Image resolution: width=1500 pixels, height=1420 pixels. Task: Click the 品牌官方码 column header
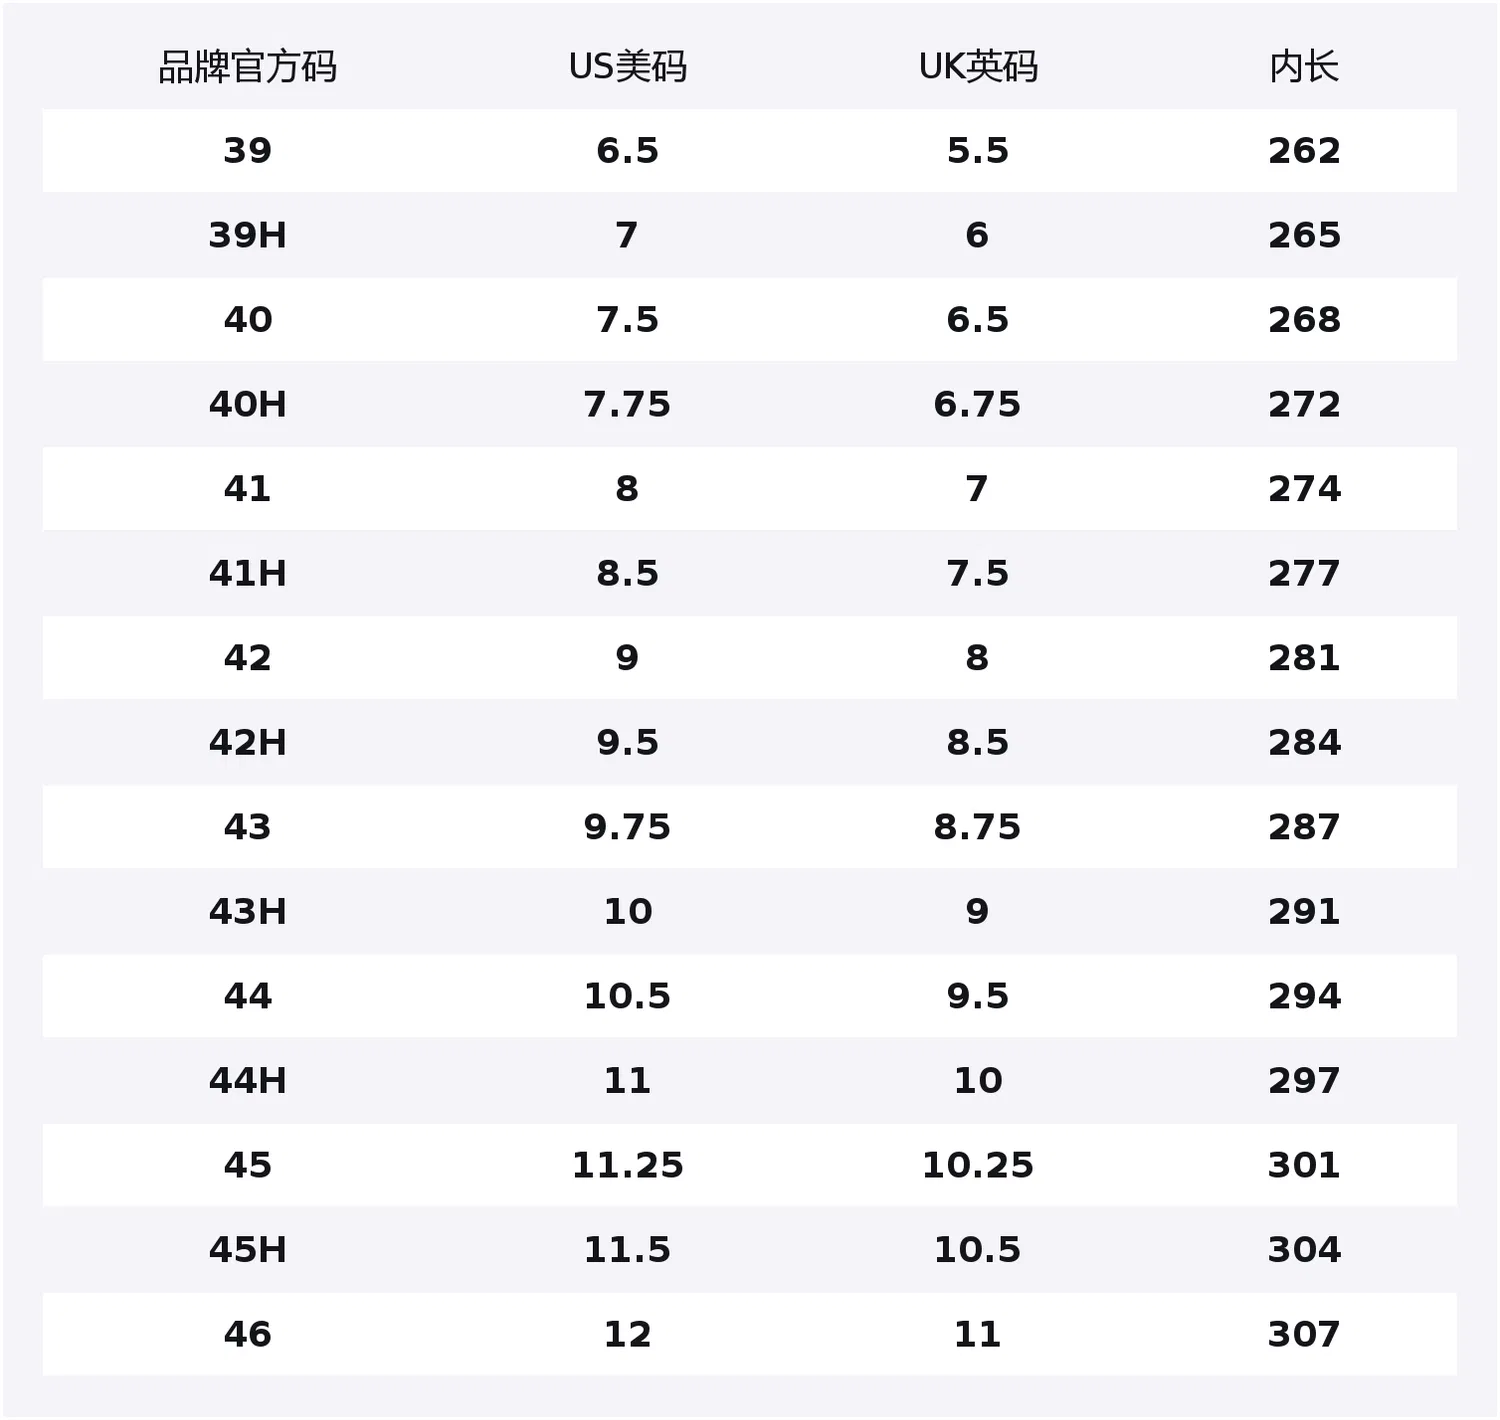click(x=247, y=67)
